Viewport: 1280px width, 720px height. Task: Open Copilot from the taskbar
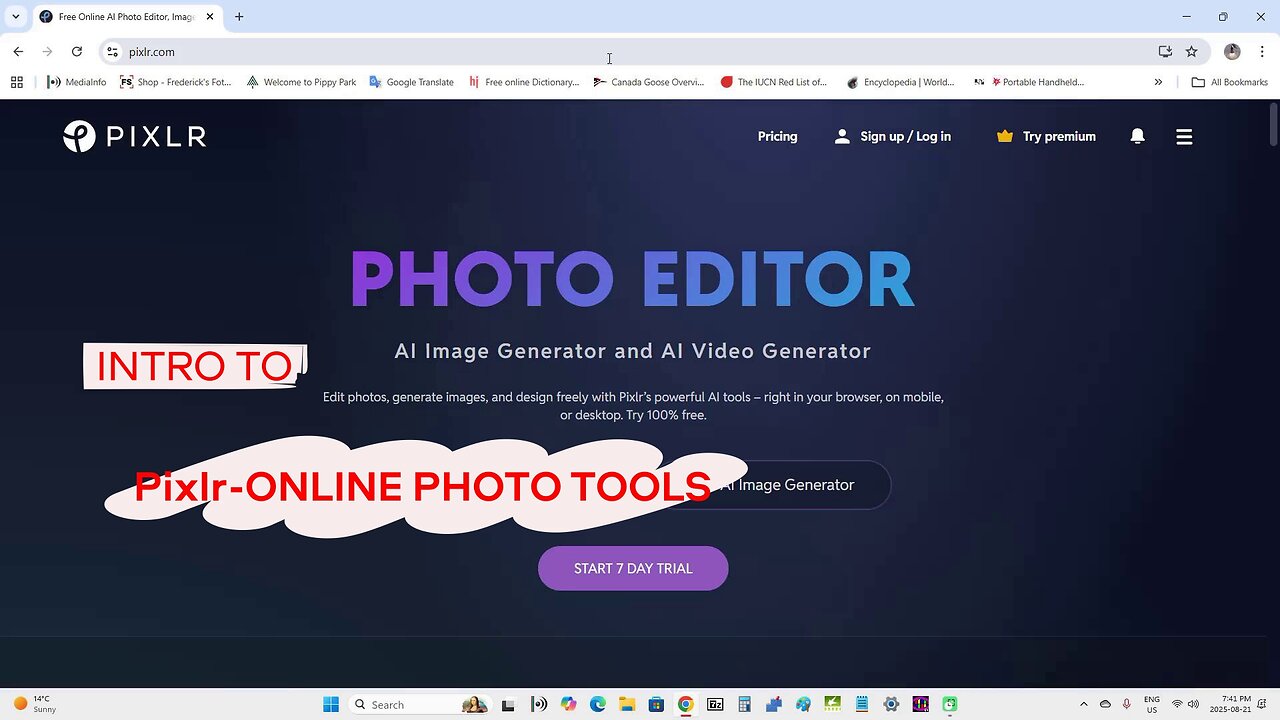click(569, 704)
